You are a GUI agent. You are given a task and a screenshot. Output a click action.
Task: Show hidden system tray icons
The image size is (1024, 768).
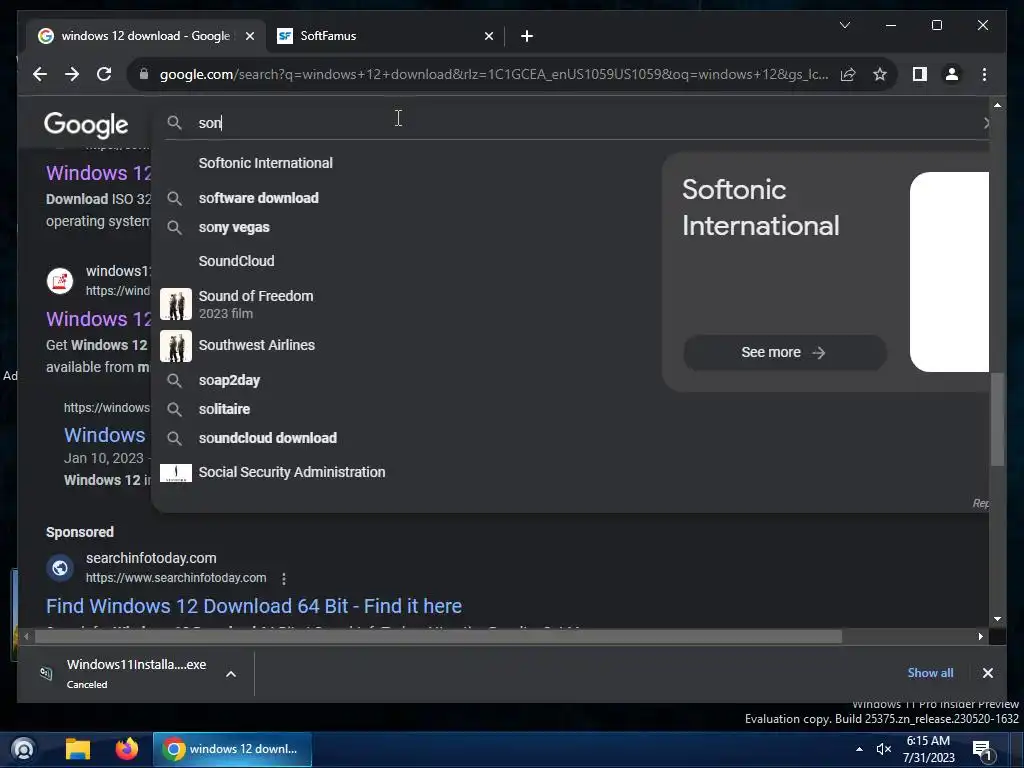click(x=859, y=749)
